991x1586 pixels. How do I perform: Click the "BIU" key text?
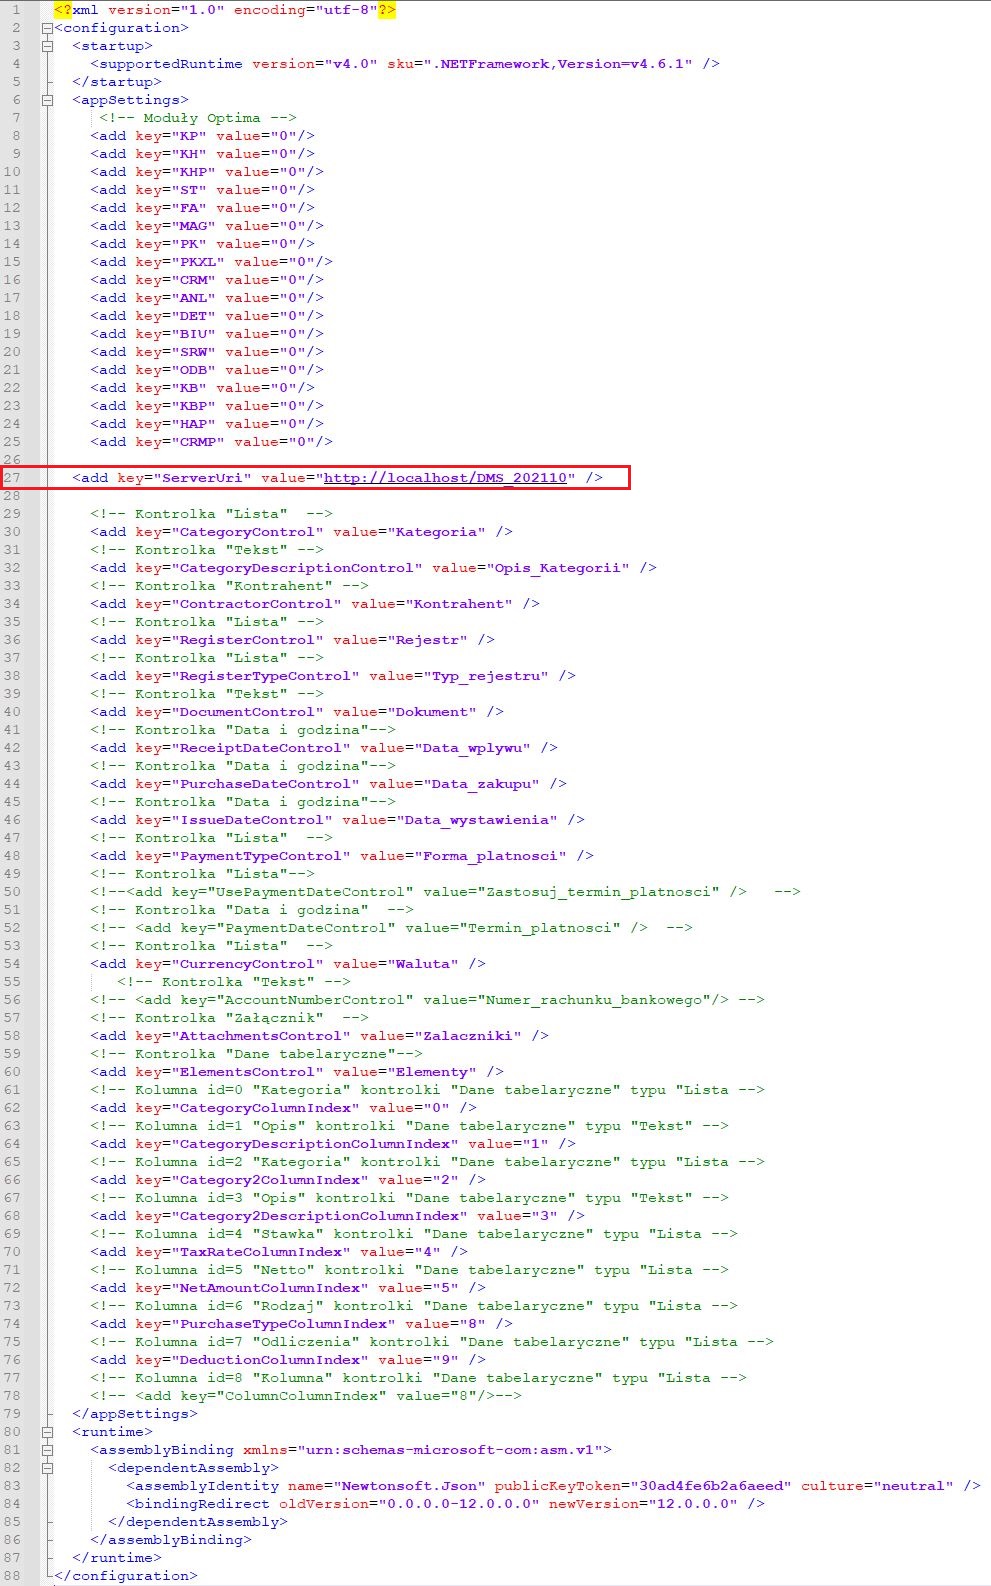tap(194, 334)
